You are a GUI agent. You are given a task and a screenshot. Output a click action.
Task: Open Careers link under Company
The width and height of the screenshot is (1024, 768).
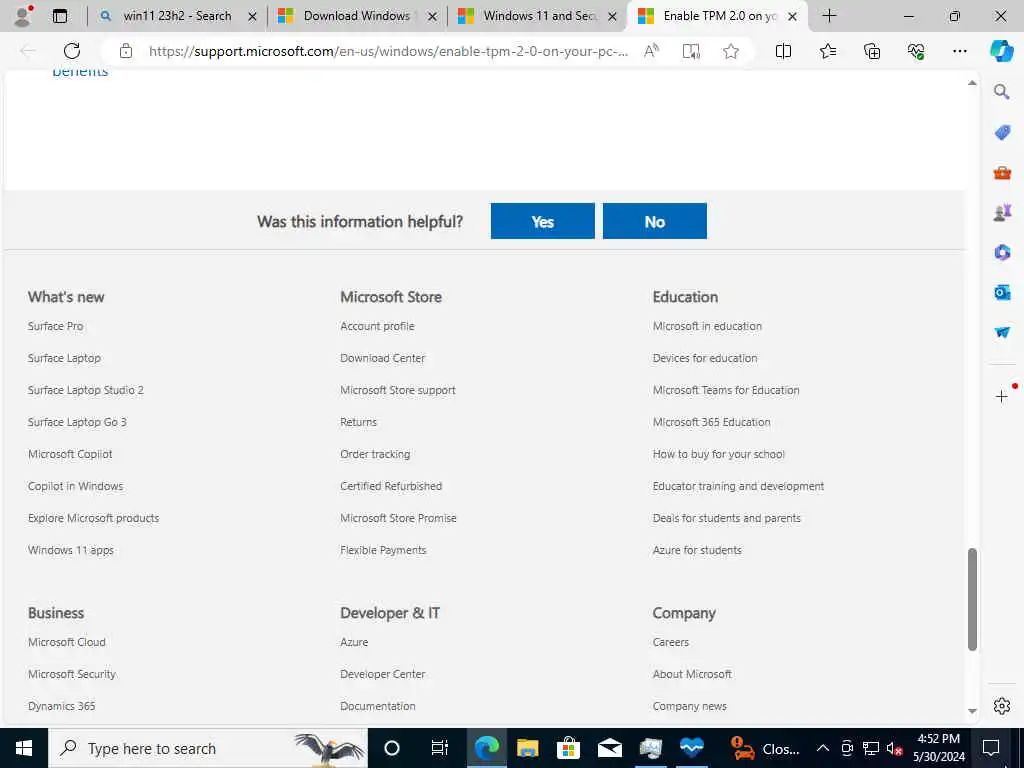pyautogui.click(x=671, y=642)
